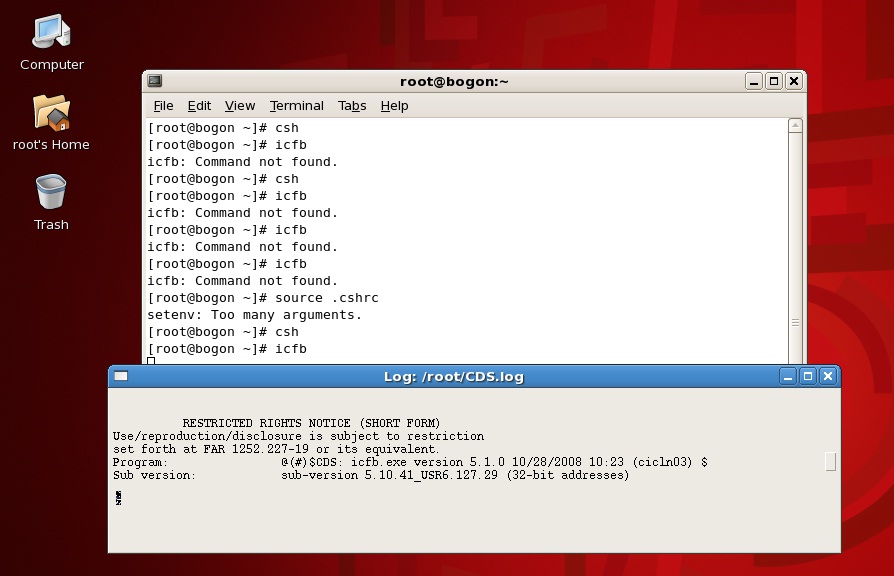The width and height of the screenshot is (894, 576).
Task: Click the 'source .cshrc' command line
Action: pyautogui.click(x=263, y=298)
